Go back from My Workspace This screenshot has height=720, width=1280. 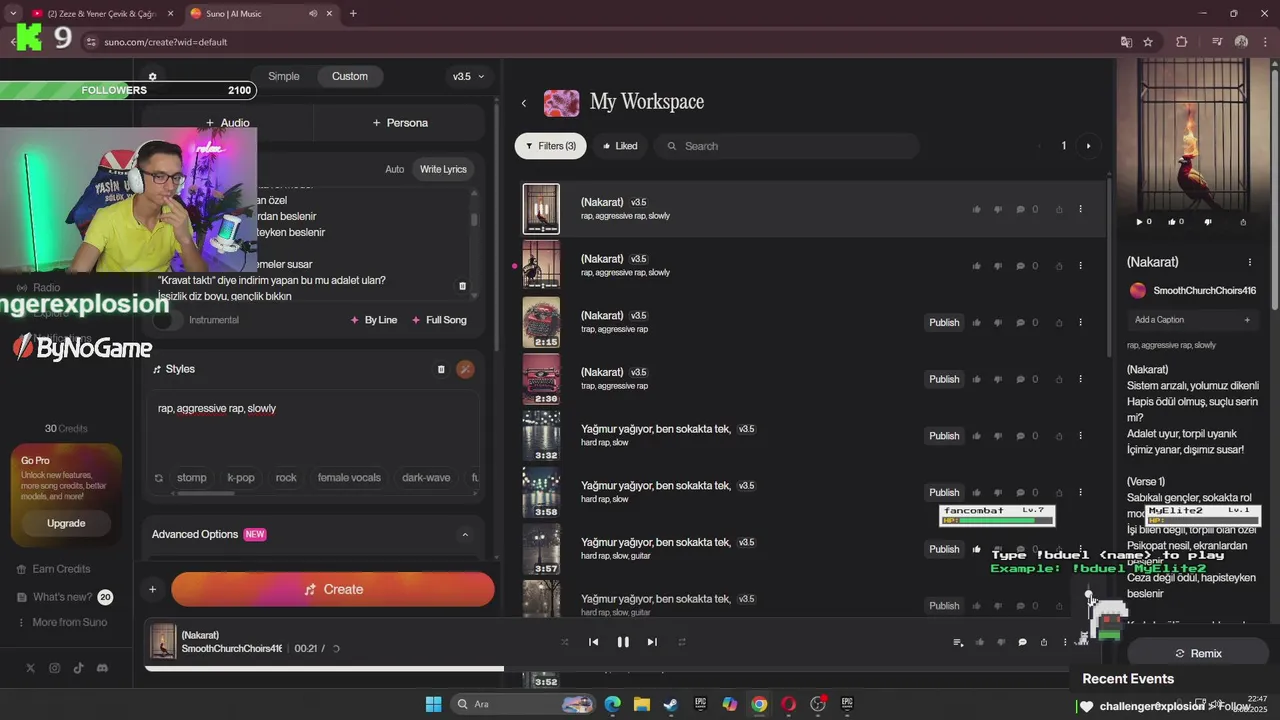[523, 103]
